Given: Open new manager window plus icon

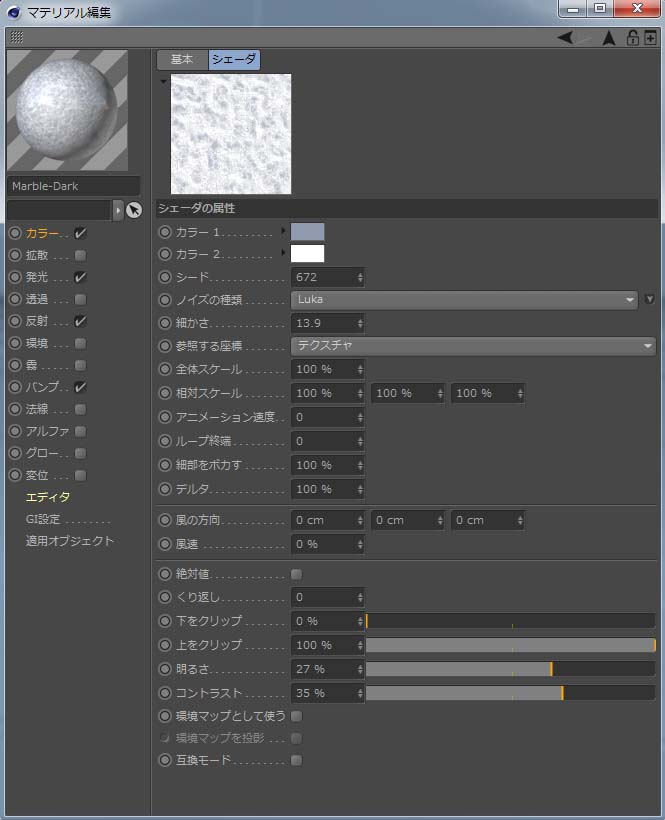Looking at the screenshot, I should tap(650, 38).
